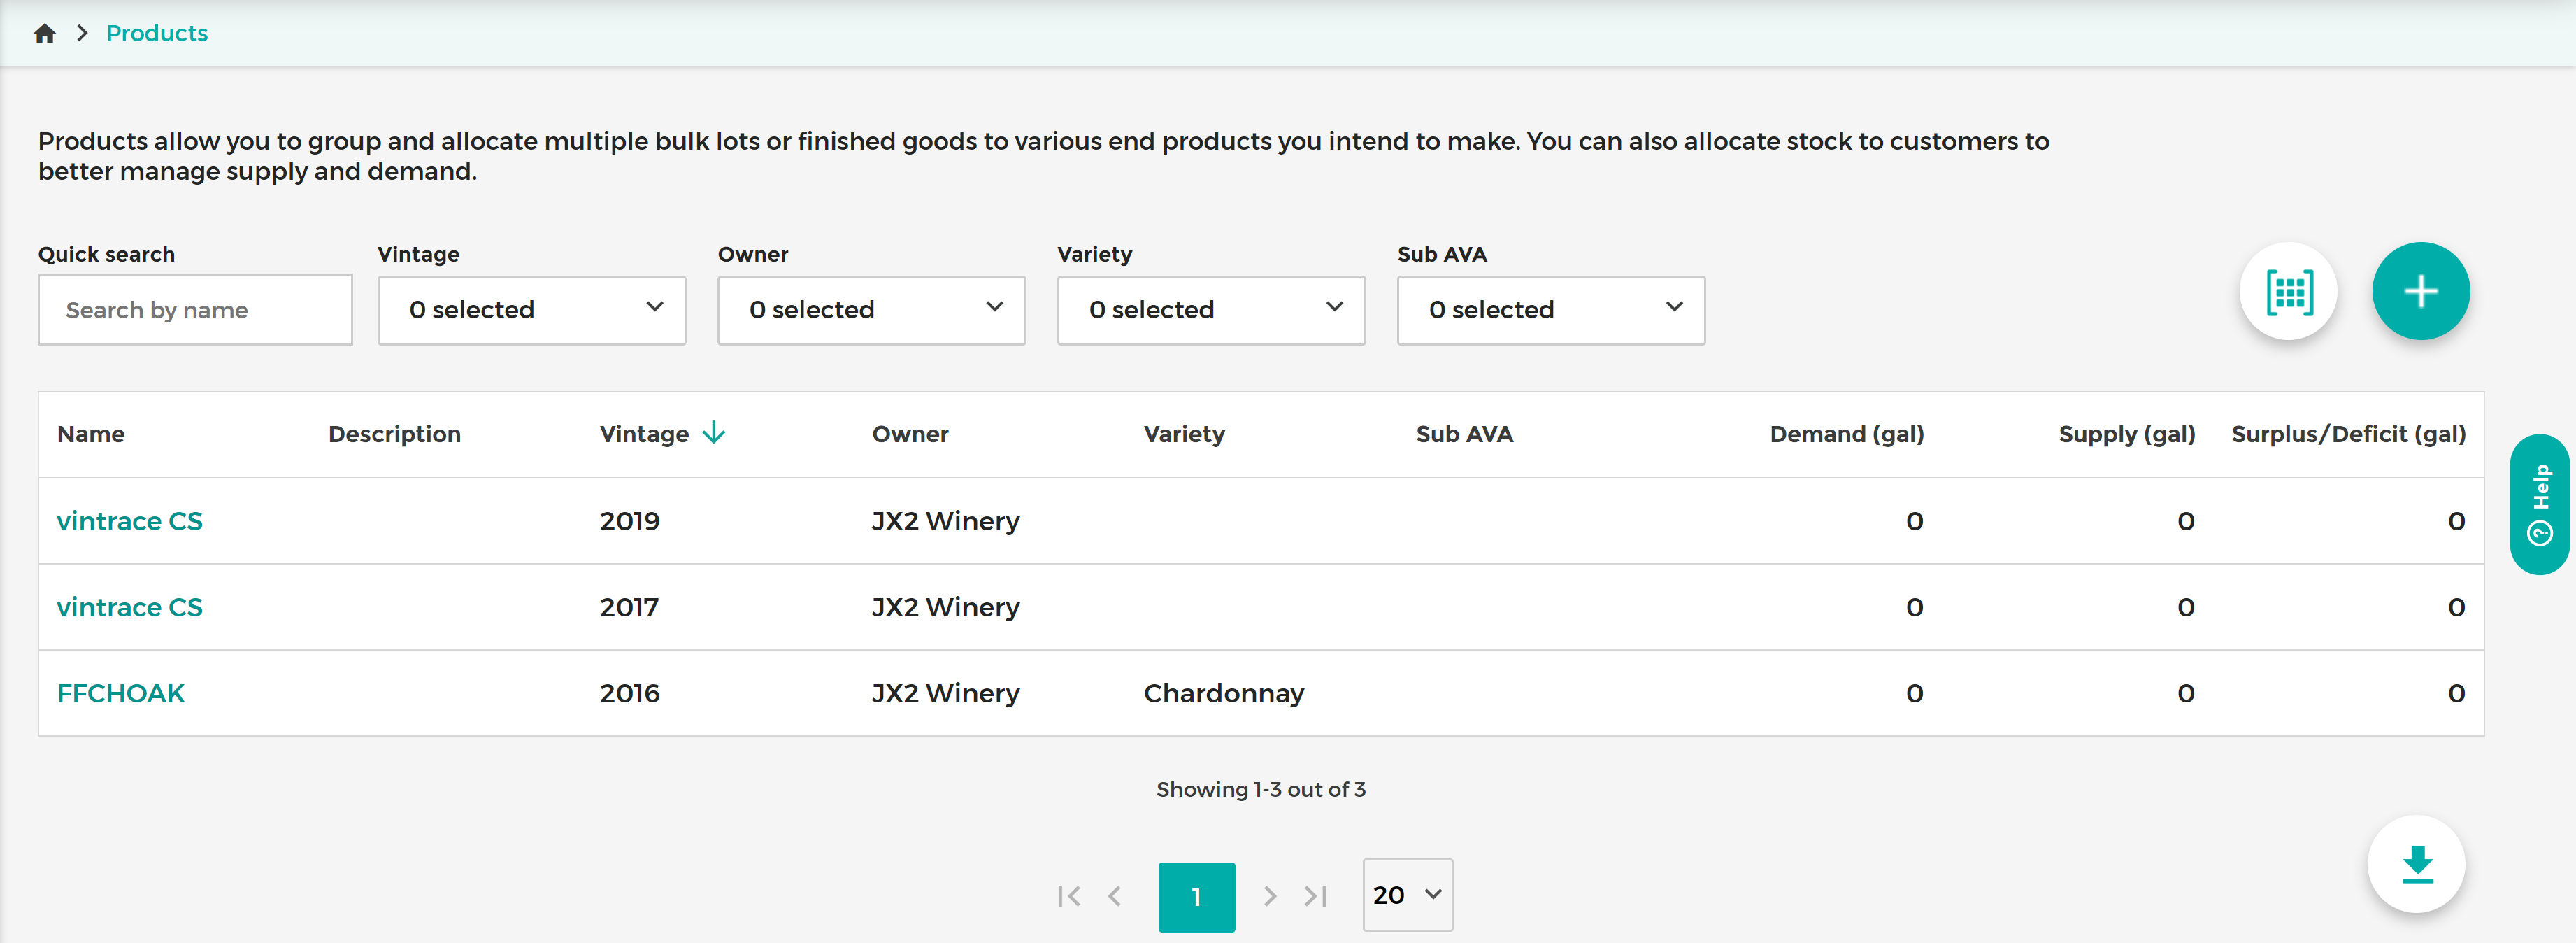Screen dimensions: 2576x943
Task: Click the Search by name field
Action: 195,310
